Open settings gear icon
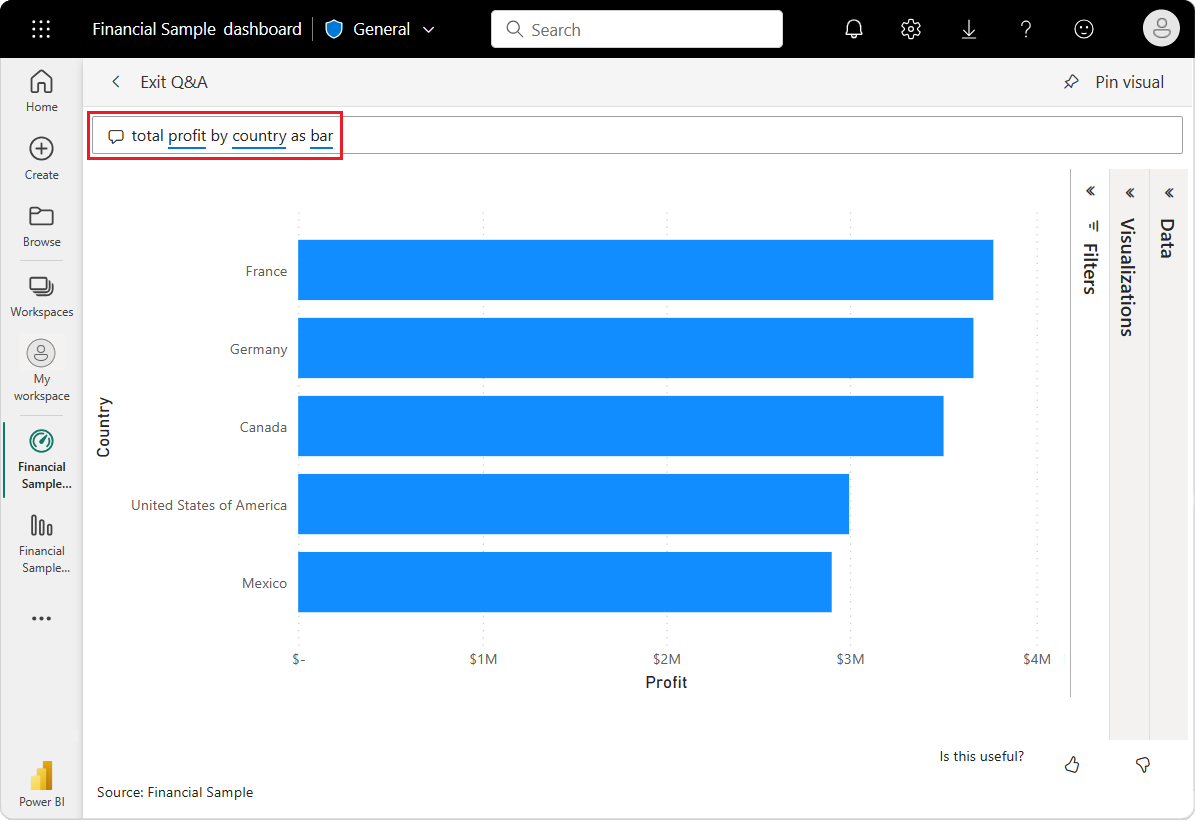1196x821 pixels. click(x=911, y=29)
